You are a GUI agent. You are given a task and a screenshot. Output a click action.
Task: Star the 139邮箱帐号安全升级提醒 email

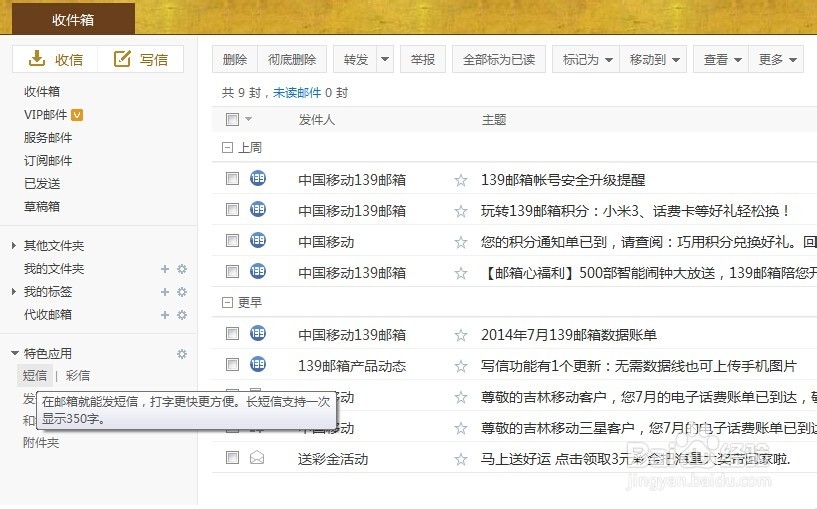tap(461, 180)
